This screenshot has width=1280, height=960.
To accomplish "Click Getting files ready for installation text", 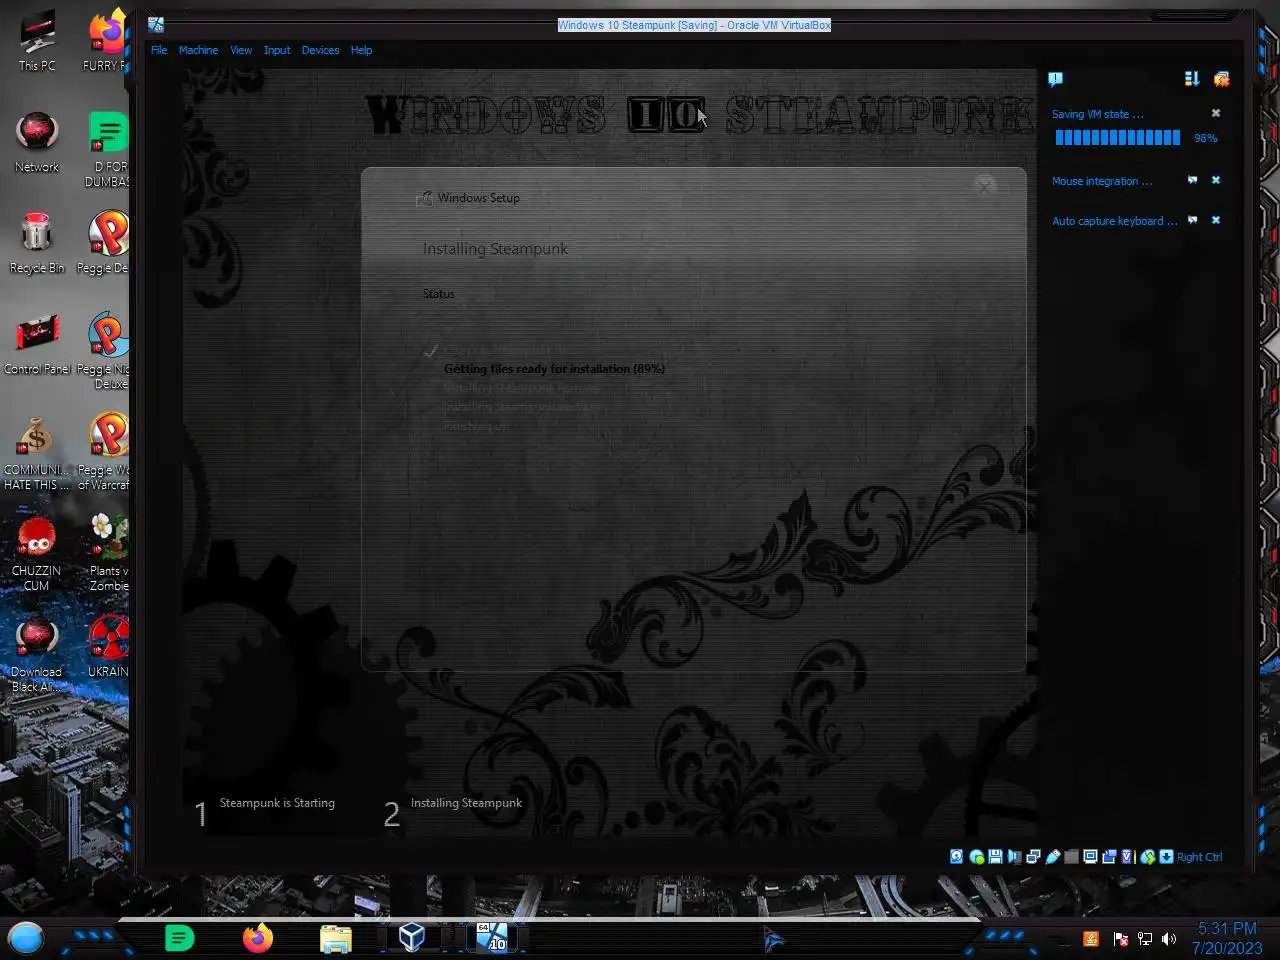I will coord(554,369).
